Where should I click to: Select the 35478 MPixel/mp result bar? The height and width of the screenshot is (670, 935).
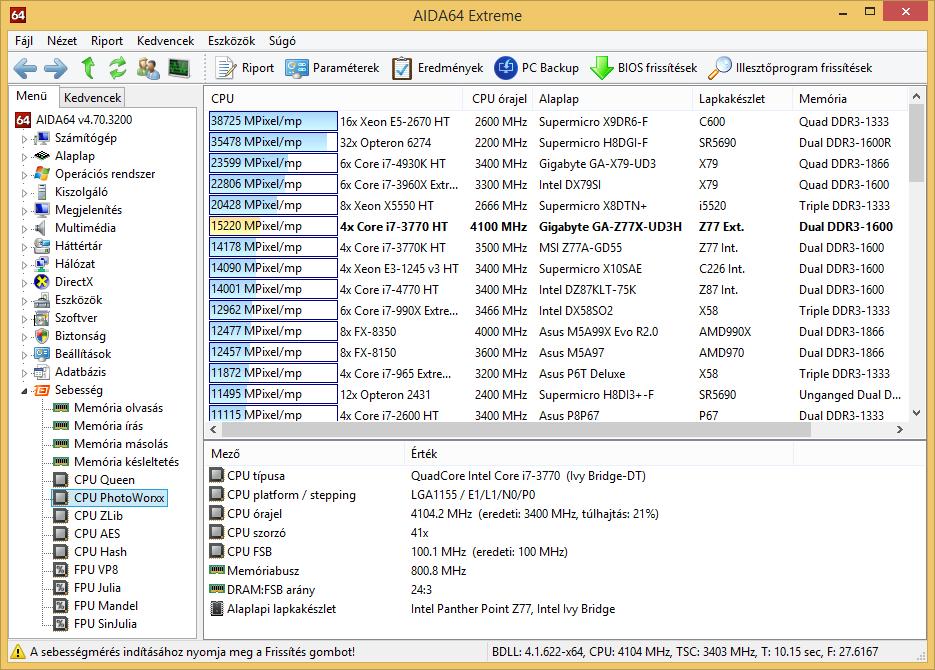(273, 142)
